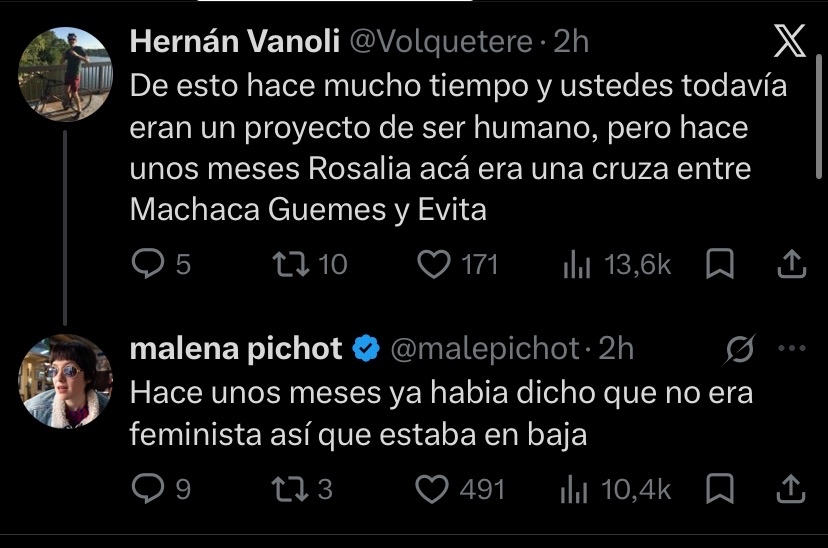Image resolution: width=828 pixels, height=548 pixels.
Task: Open Hernán Vanoli's profile picture
Action: click(x=65, y=74)
